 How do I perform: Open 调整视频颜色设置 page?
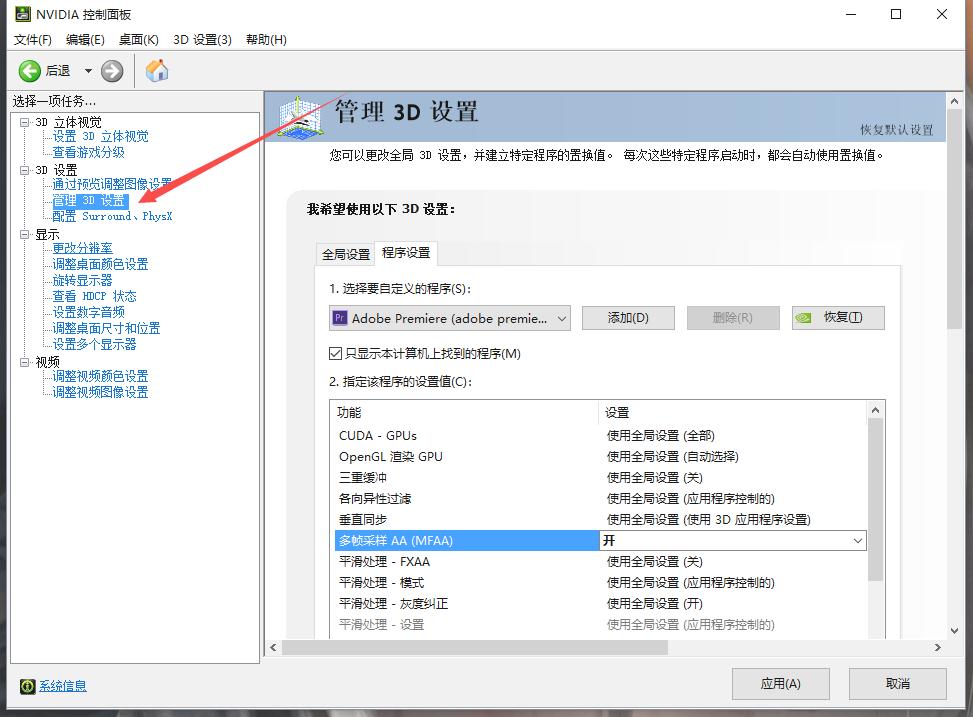[101, 376]
